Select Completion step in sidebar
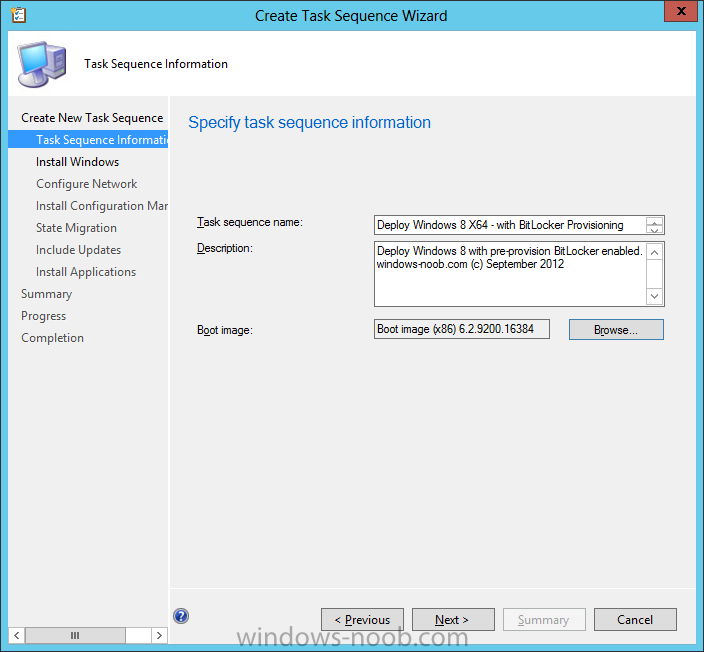Screen dimensions: 704x652 53,338
